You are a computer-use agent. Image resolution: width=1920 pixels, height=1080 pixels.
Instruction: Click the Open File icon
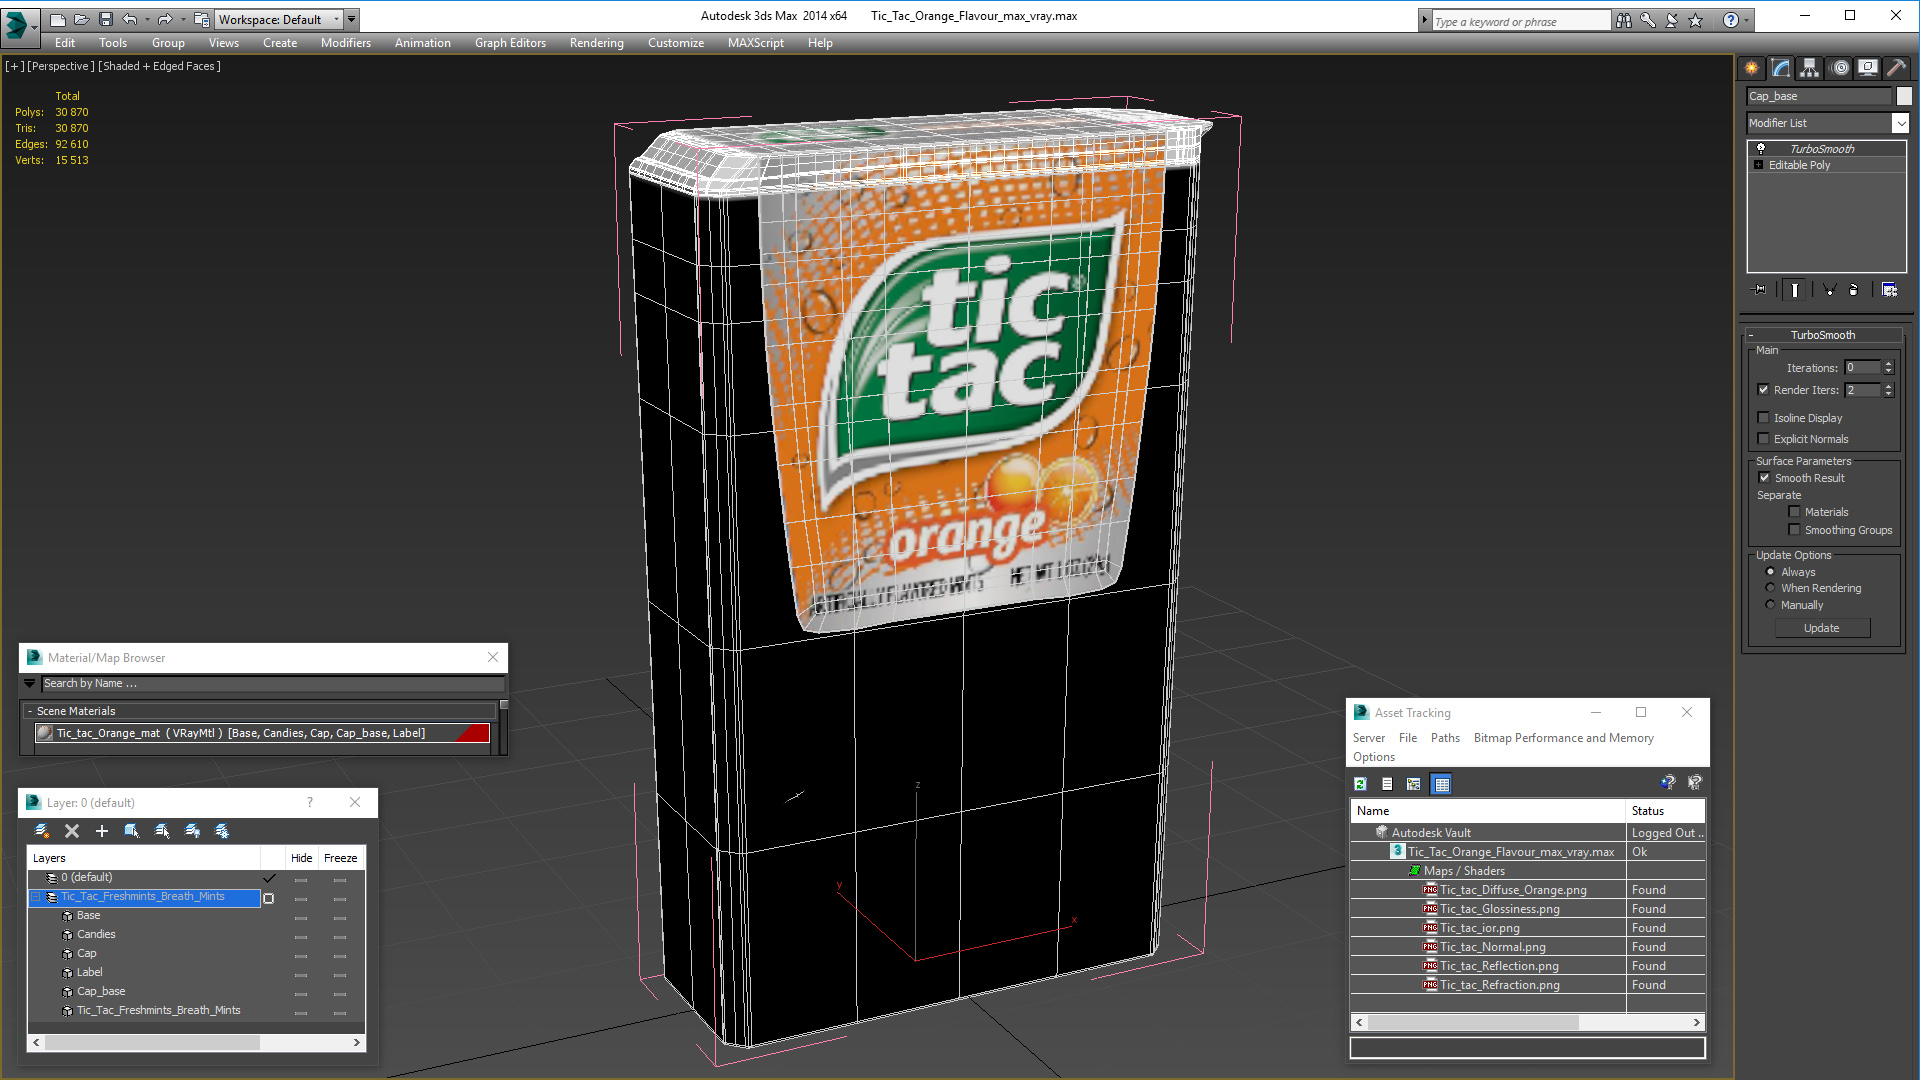click(x=81, y=19)
